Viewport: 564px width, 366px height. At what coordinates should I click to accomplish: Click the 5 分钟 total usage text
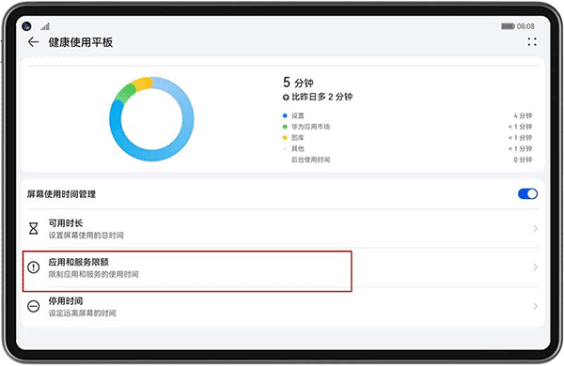point(298,82)
